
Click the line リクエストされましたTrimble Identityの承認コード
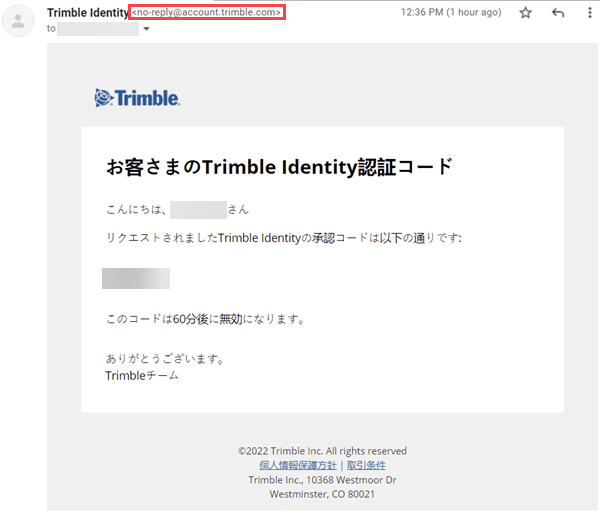pos(284,238)
